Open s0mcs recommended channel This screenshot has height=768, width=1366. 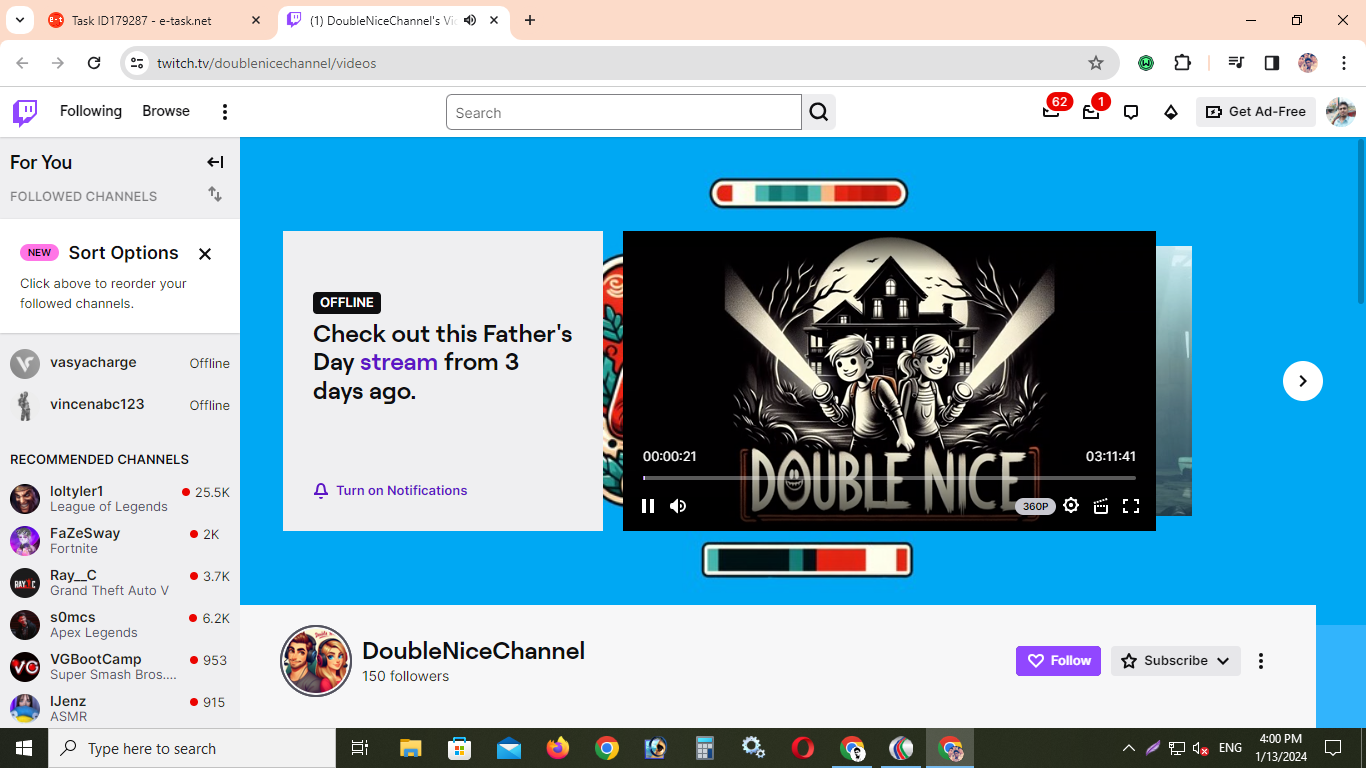tap(120, 624)
